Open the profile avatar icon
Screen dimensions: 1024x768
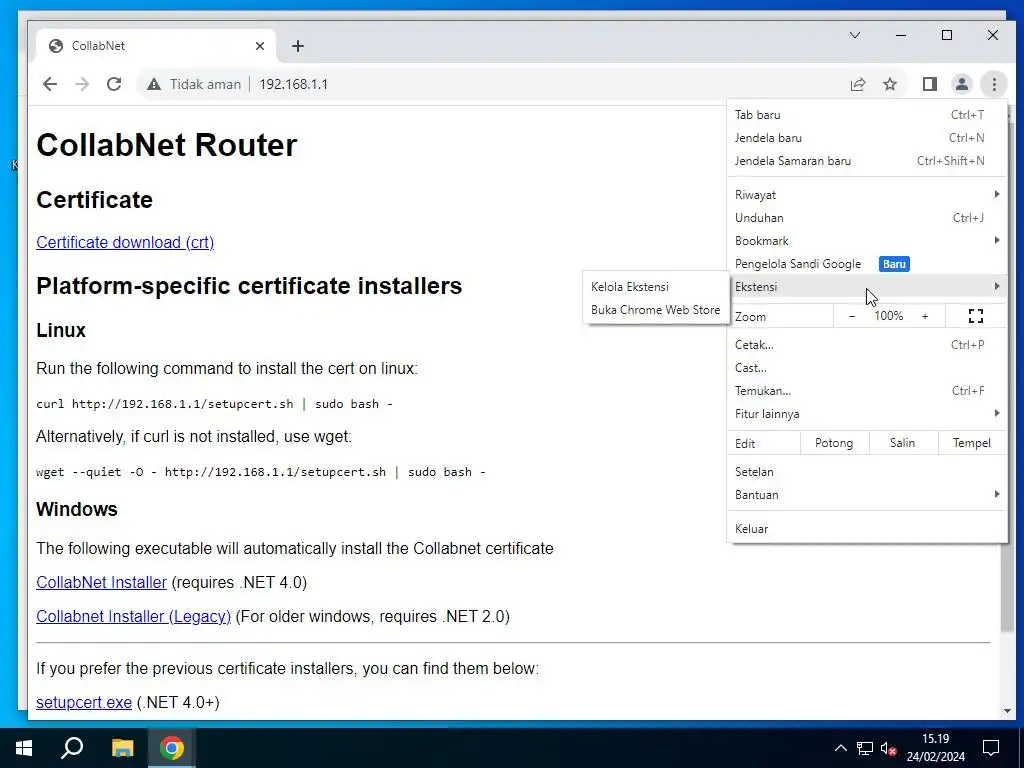[961, 84]
